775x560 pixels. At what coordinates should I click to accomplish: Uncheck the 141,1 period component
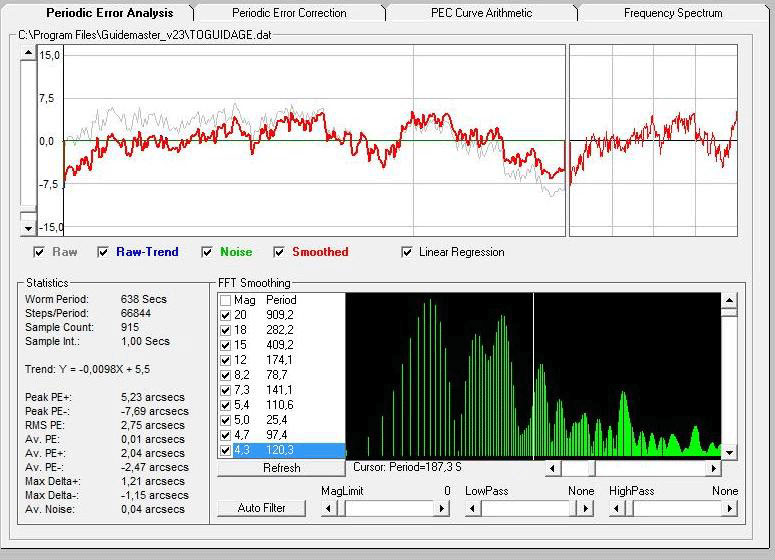coord(225,390)
